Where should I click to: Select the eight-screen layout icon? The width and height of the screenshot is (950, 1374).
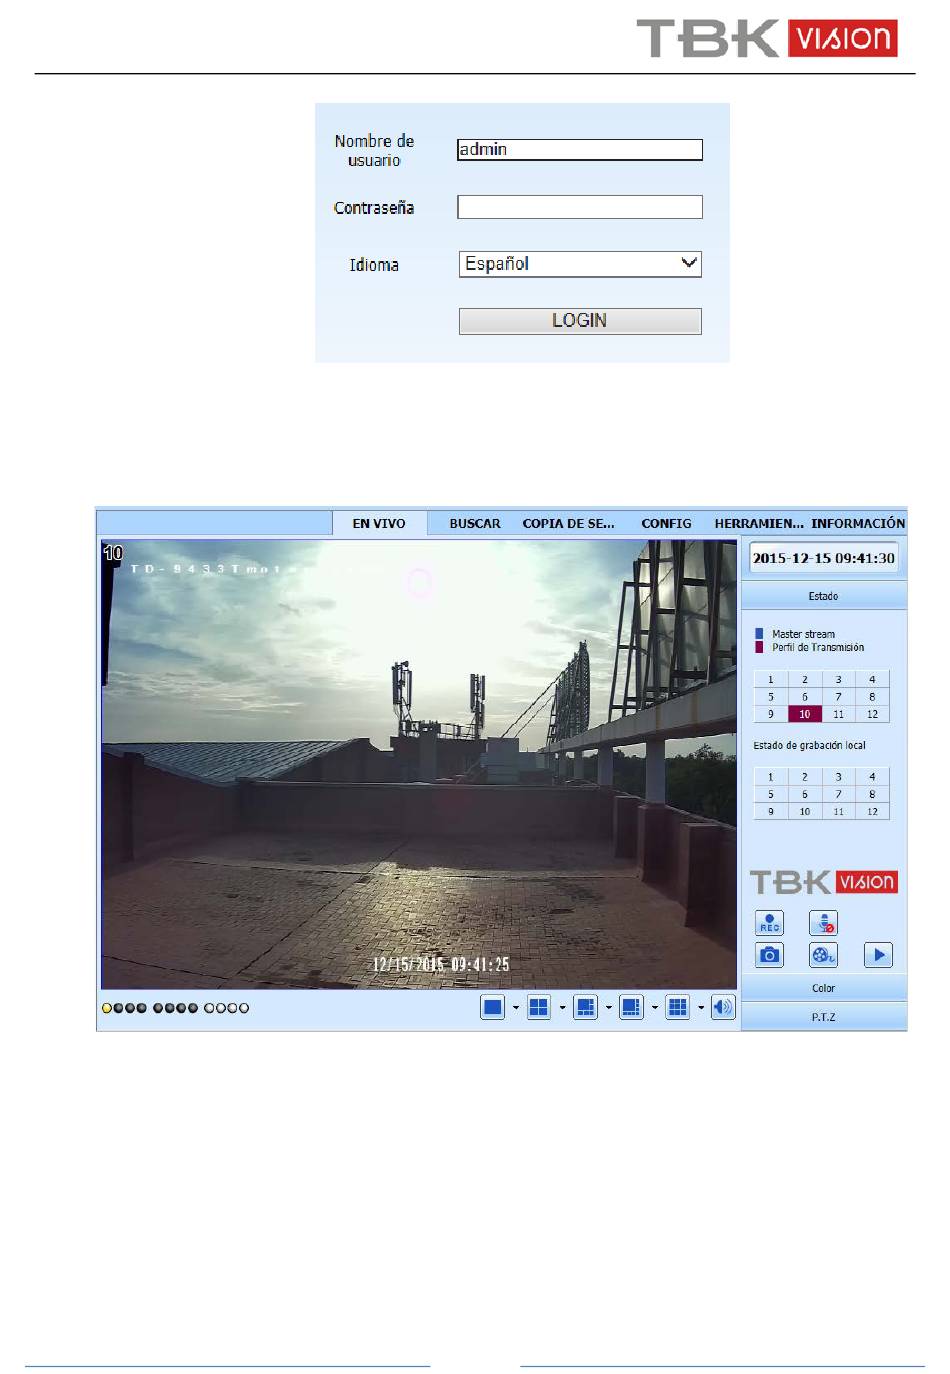point(631,1007)
